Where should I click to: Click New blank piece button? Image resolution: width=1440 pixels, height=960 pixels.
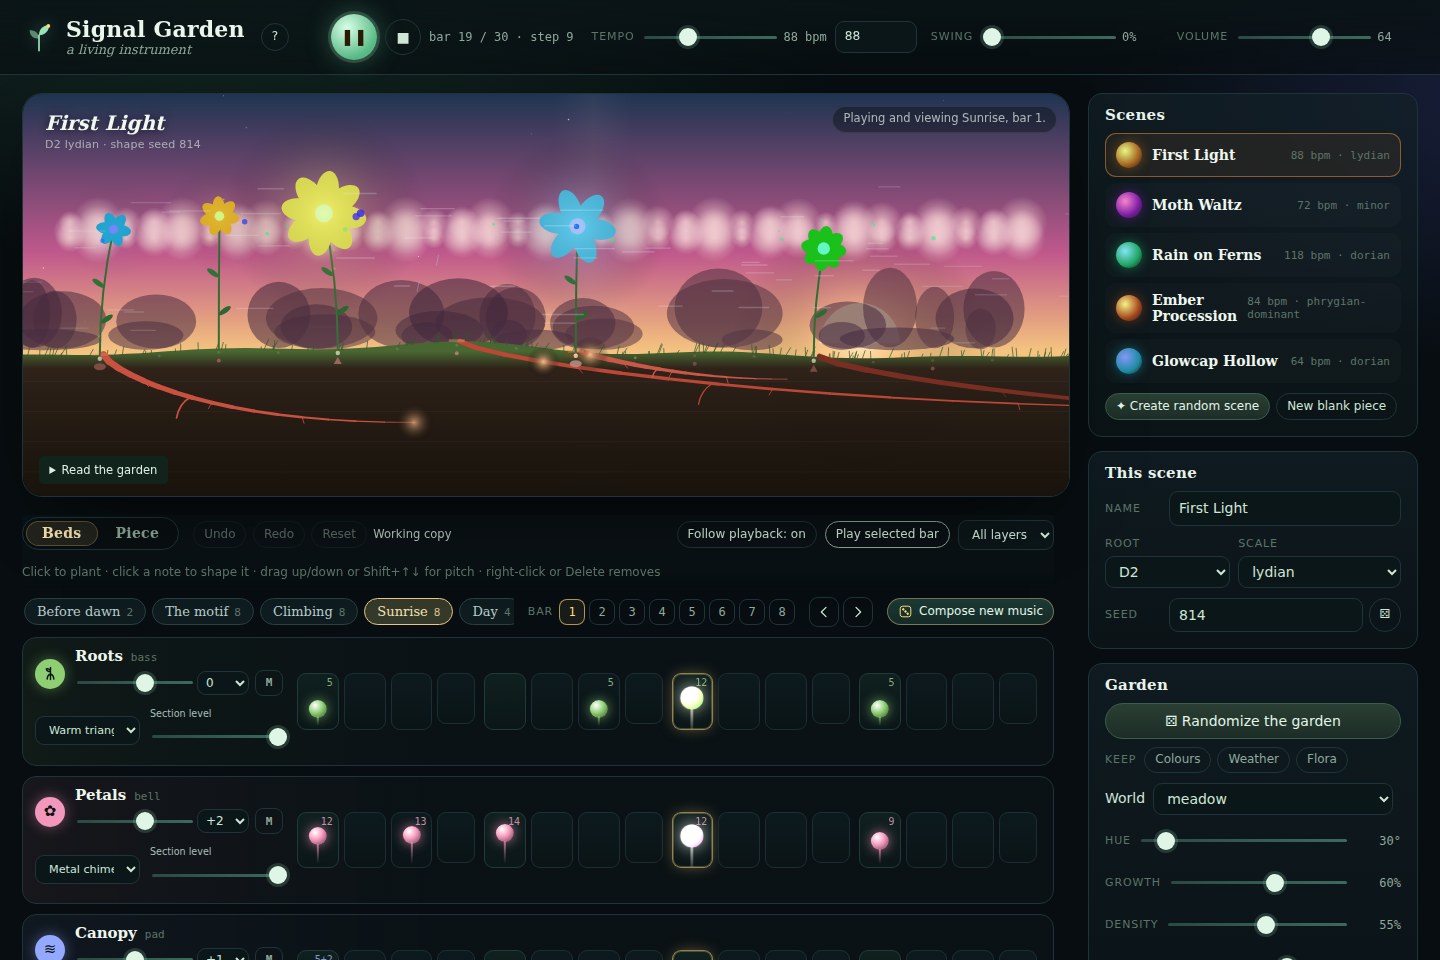tap(1336, 406)
